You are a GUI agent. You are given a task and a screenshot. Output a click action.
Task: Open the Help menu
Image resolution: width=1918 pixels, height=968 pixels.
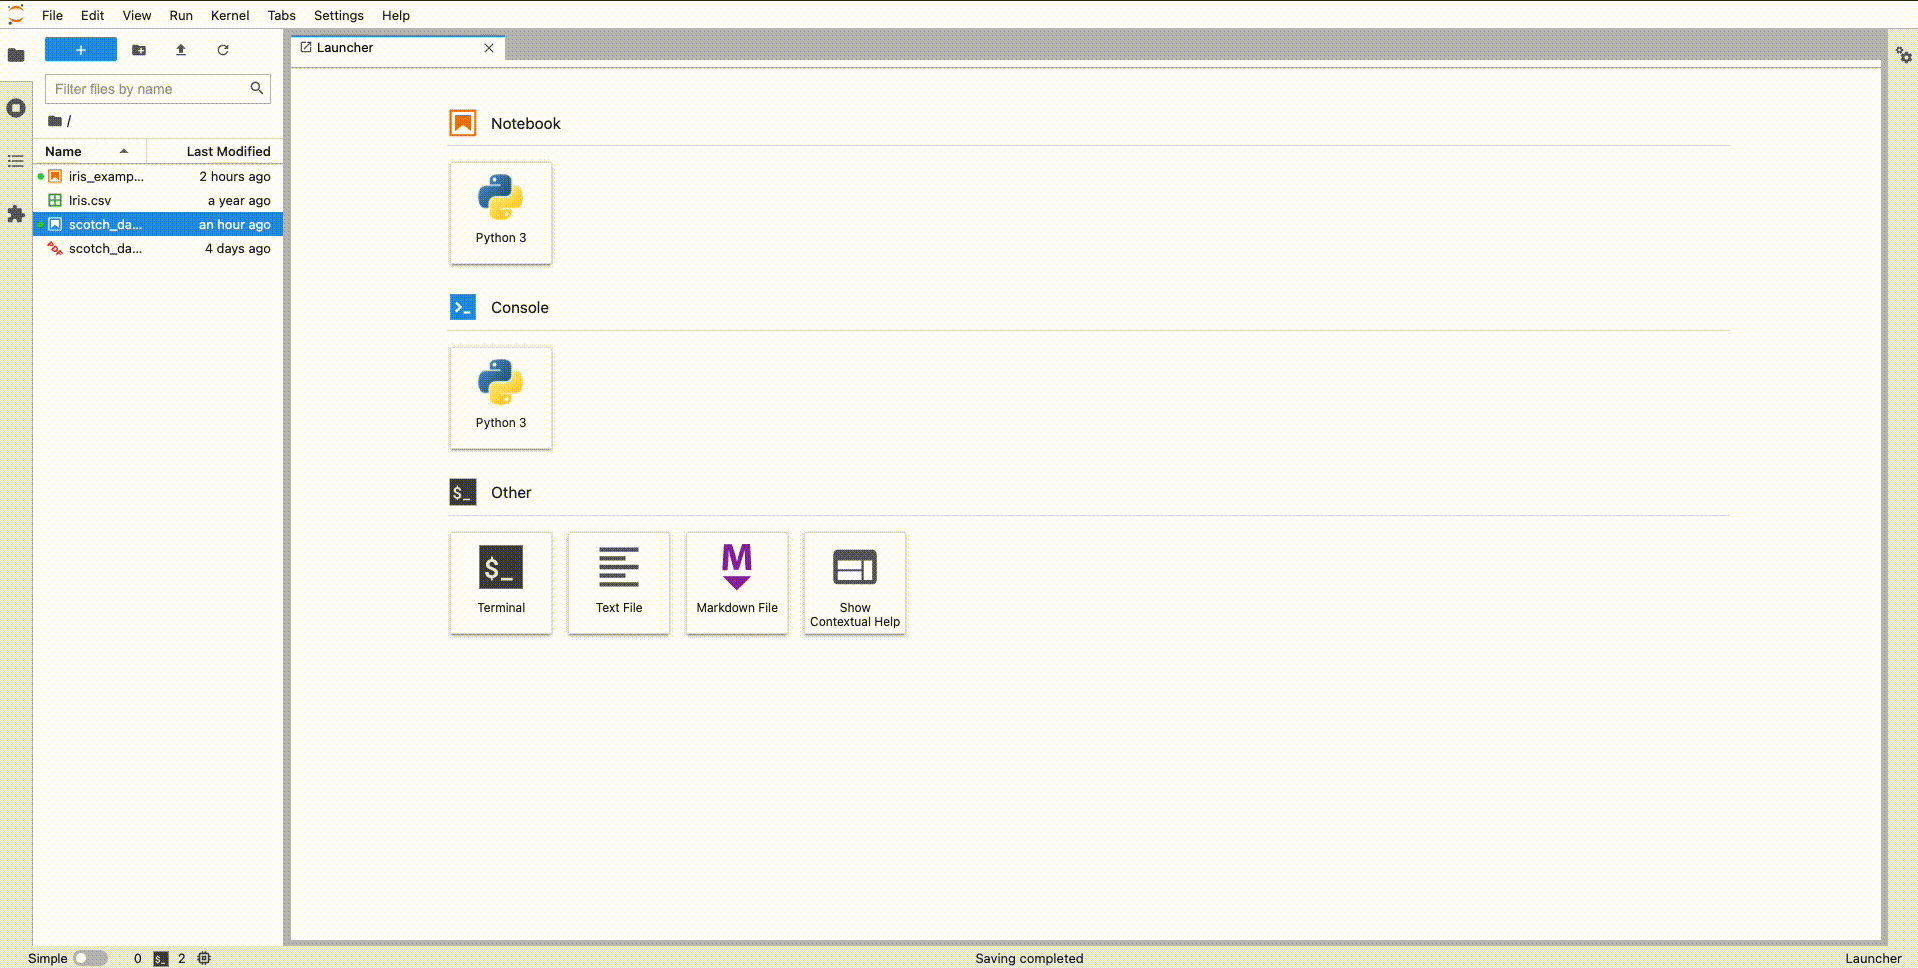396,15
